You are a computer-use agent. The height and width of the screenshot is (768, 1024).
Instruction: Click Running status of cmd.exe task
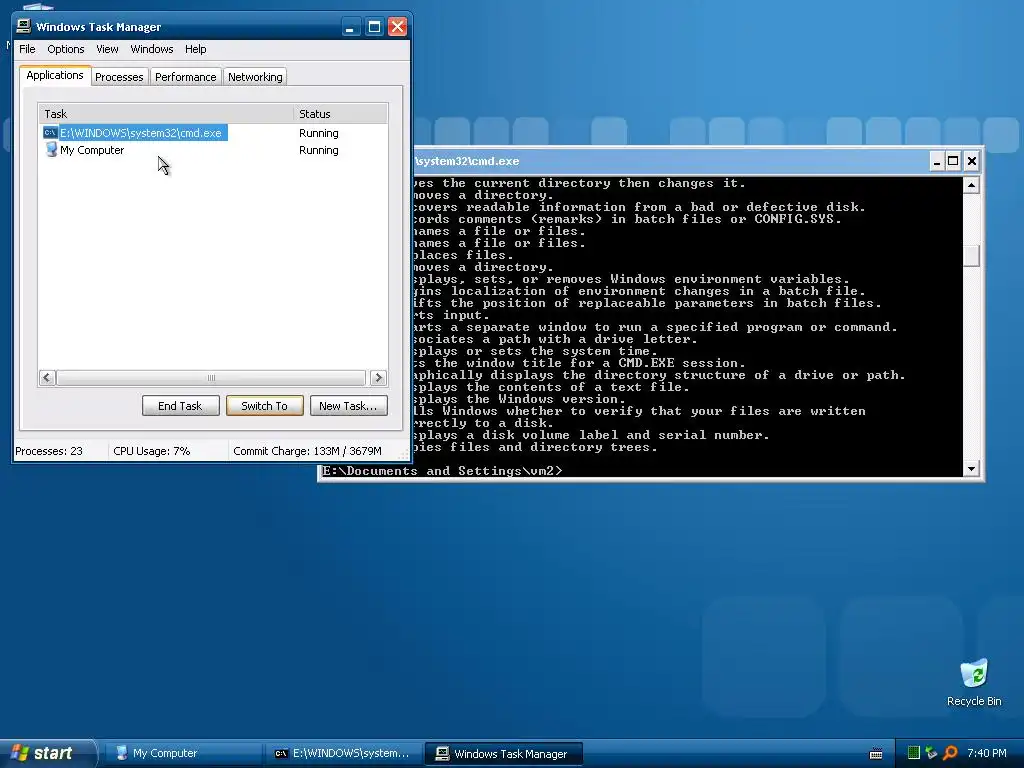tap(319, 133)
